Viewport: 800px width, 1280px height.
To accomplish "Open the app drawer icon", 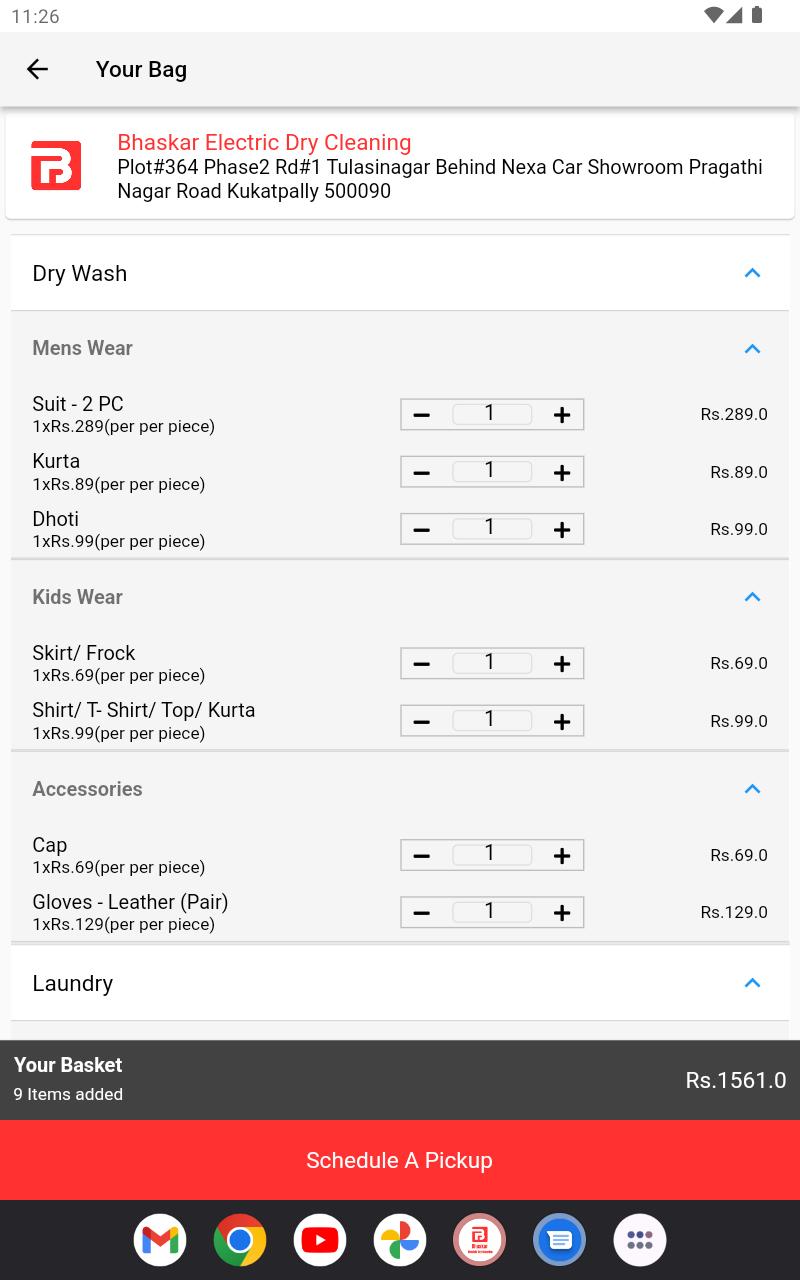I will (x=640, y=1240).
